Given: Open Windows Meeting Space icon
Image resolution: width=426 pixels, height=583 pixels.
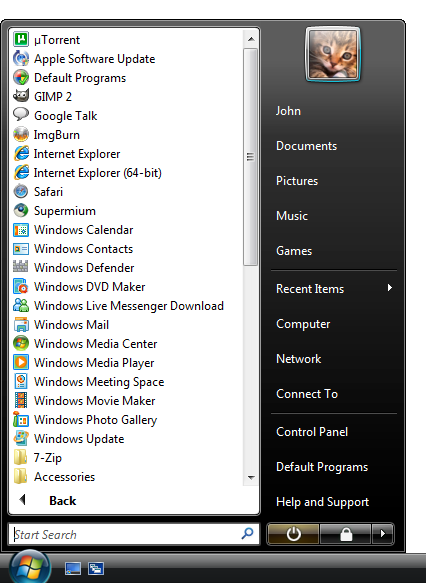Looking at the screenshot, I should [21, 381].
